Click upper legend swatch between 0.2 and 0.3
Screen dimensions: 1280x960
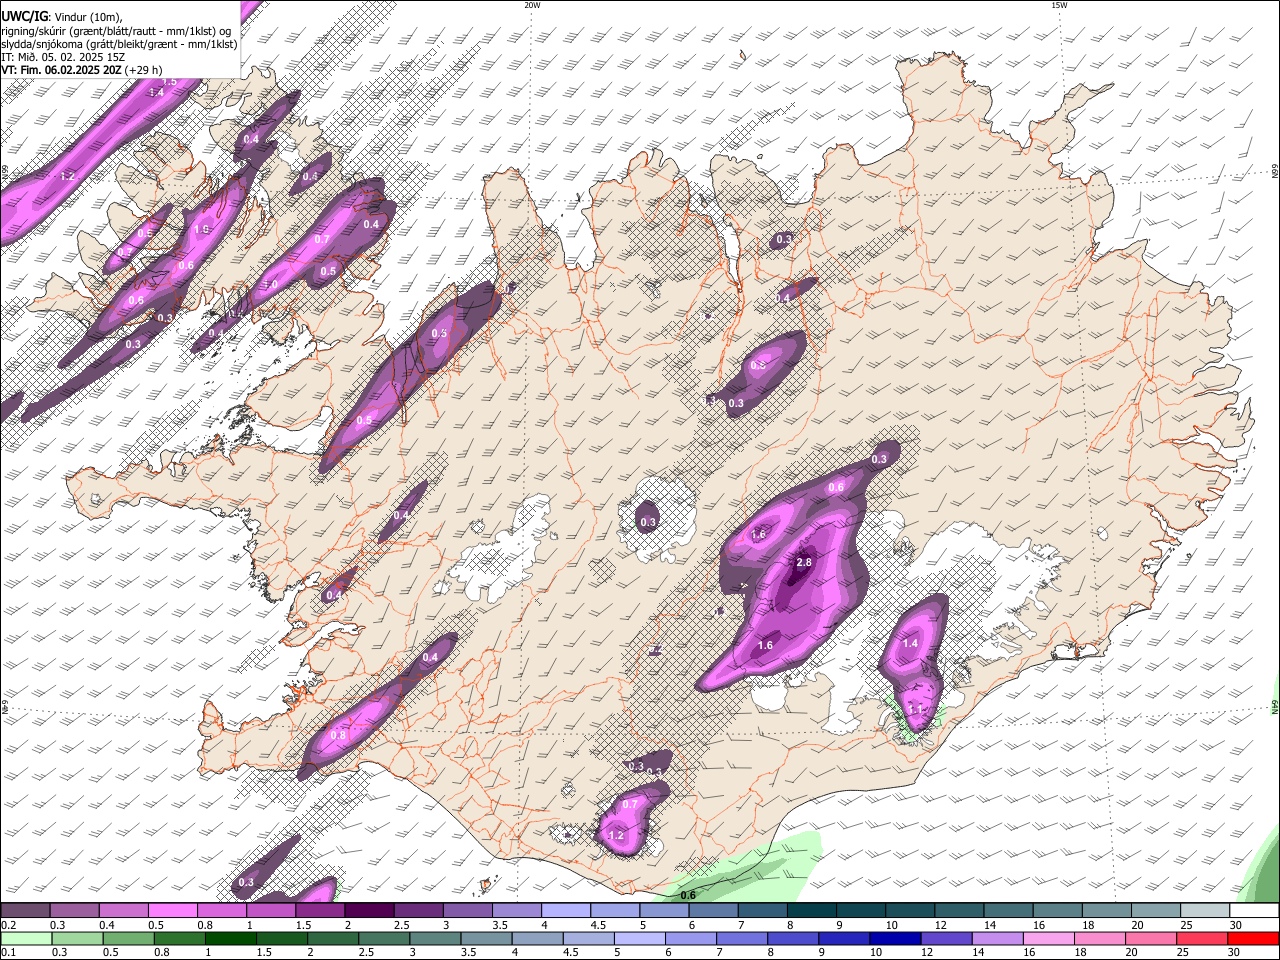(25, 911)
